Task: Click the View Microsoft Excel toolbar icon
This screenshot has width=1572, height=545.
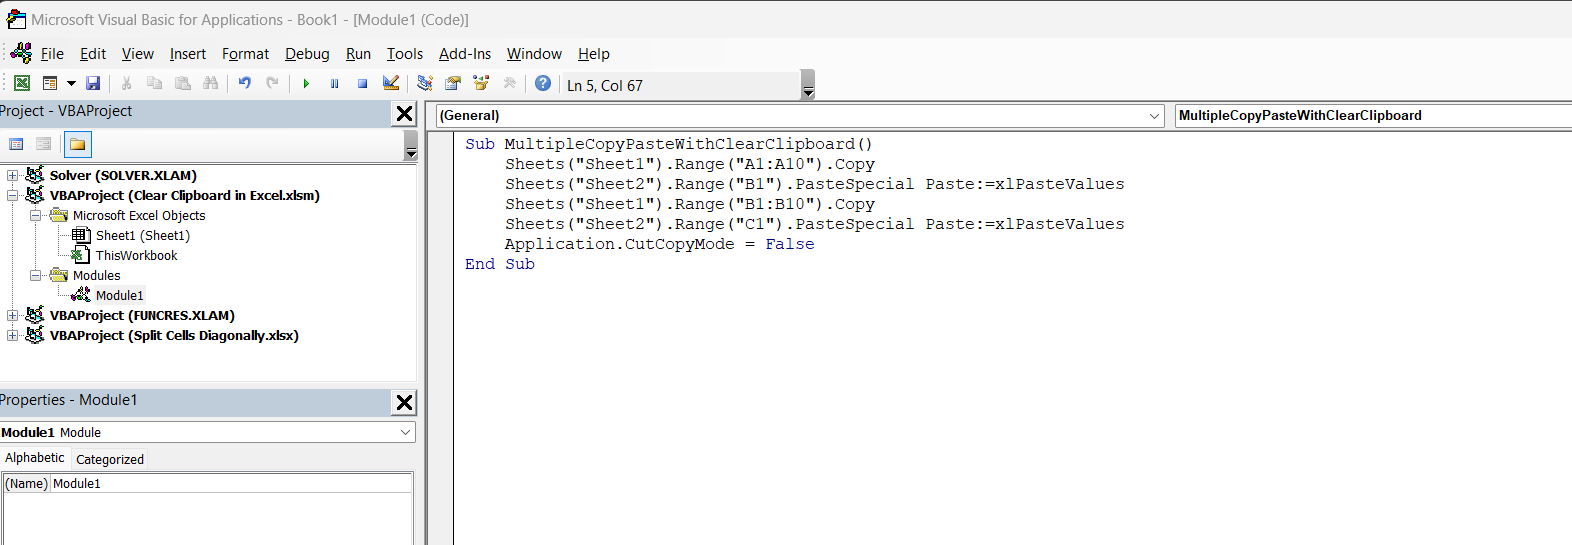Action: coord(21,83)
